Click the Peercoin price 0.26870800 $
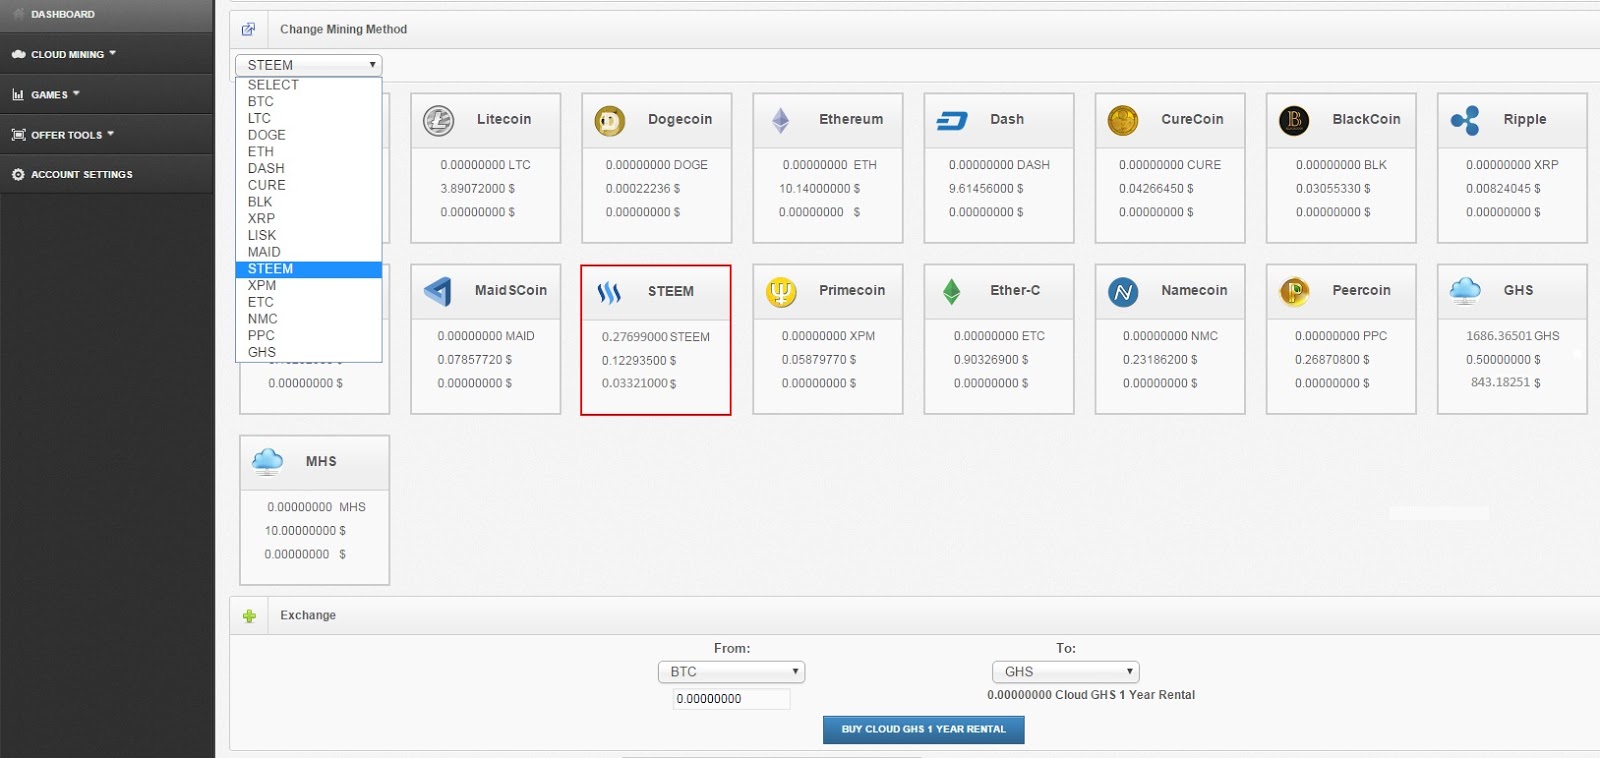Image resolution: width=1600 pixels, height=758 pixels. [x=1332, y=360]
